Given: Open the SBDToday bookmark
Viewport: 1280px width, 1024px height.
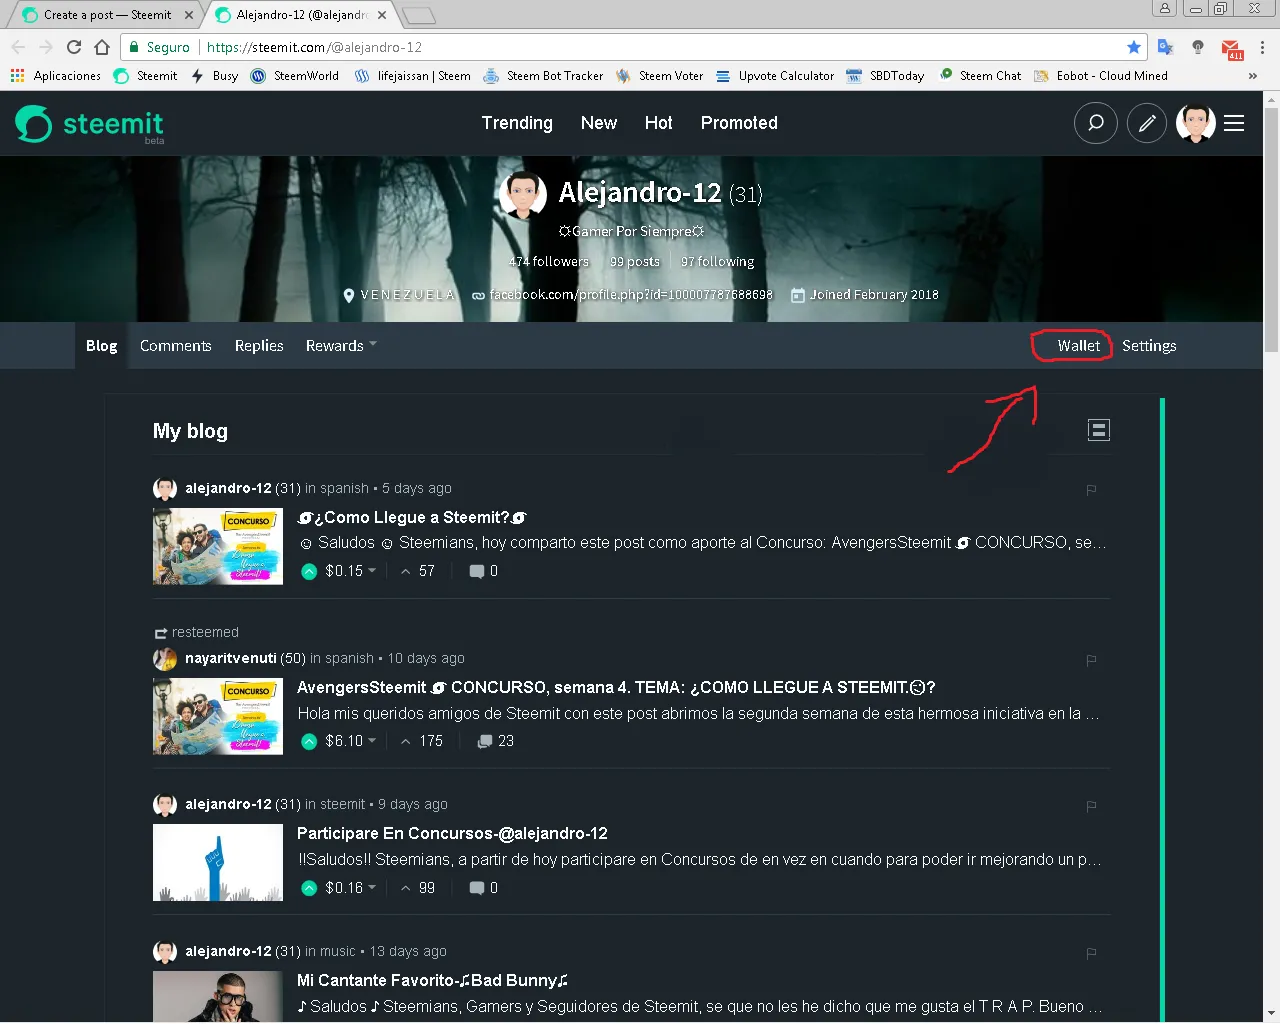Looking at the screenshot, I should (886, 76).
